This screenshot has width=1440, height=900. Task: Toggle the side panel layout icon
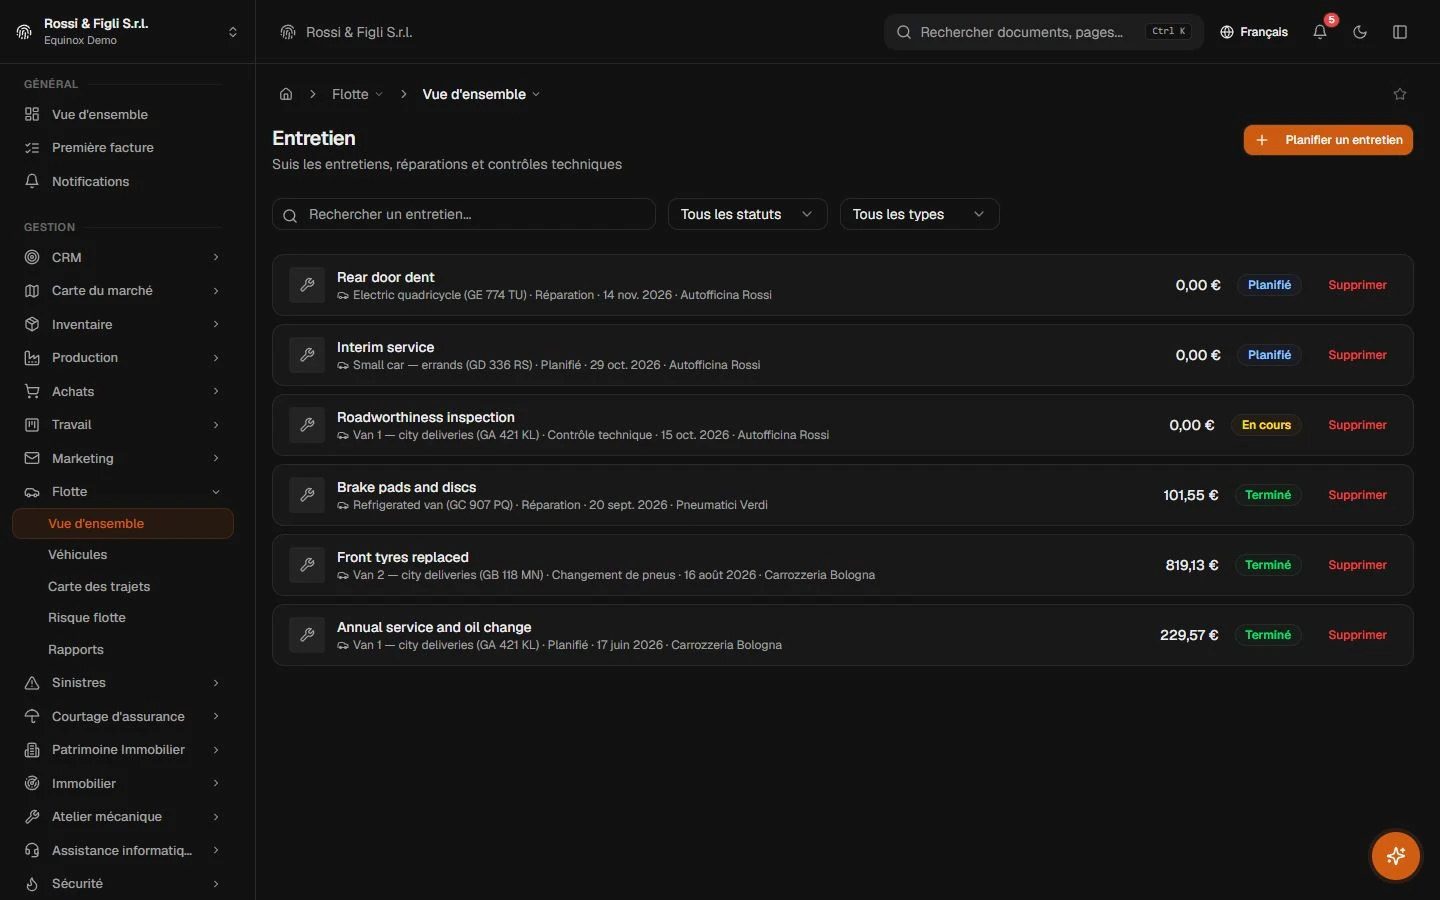coord(1400,32)
